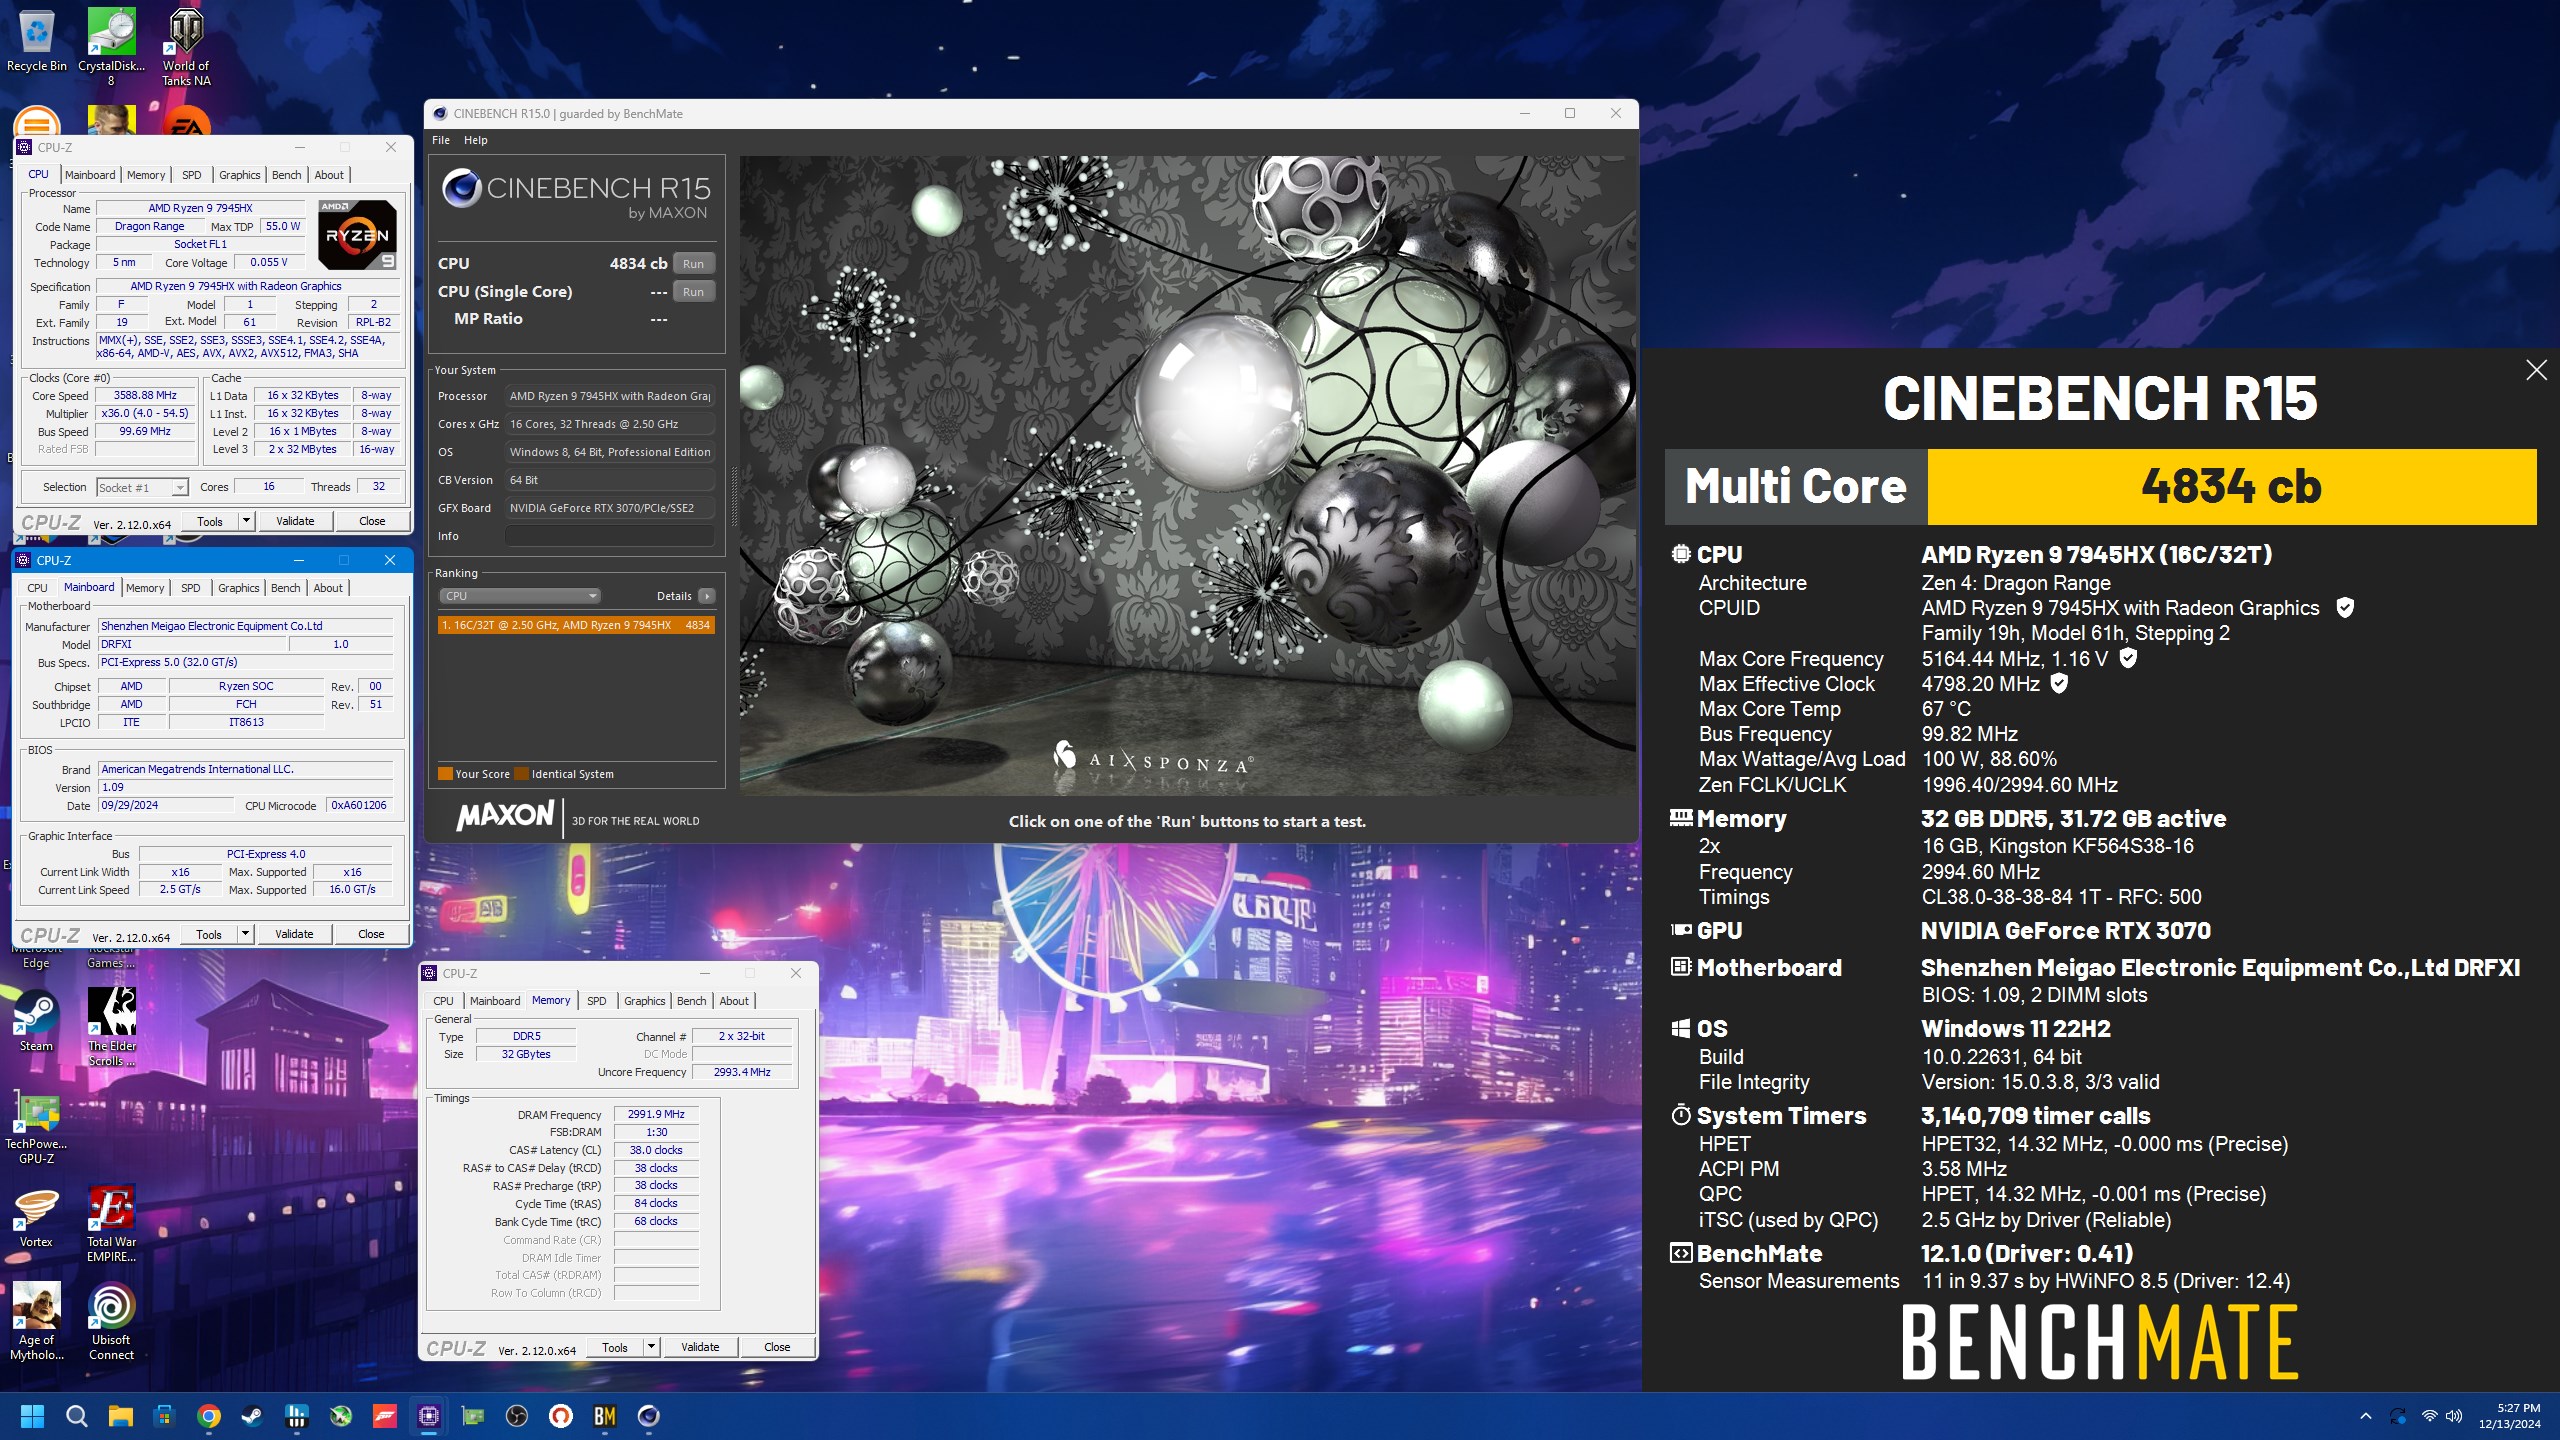Open the Cinebench Ranking CPU dropdown
Viewport: 2560px width, 1440px height.
point(519,596)
